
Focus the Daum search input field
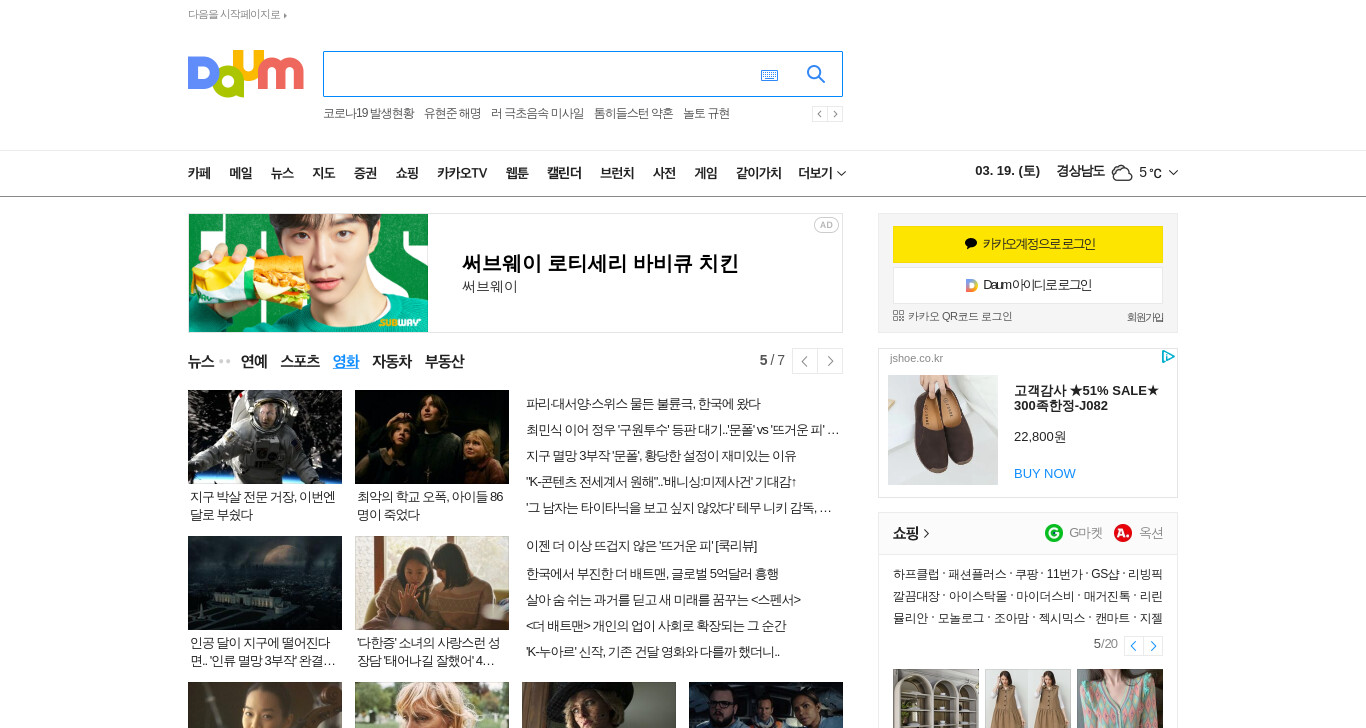click(x=540, y=74)
